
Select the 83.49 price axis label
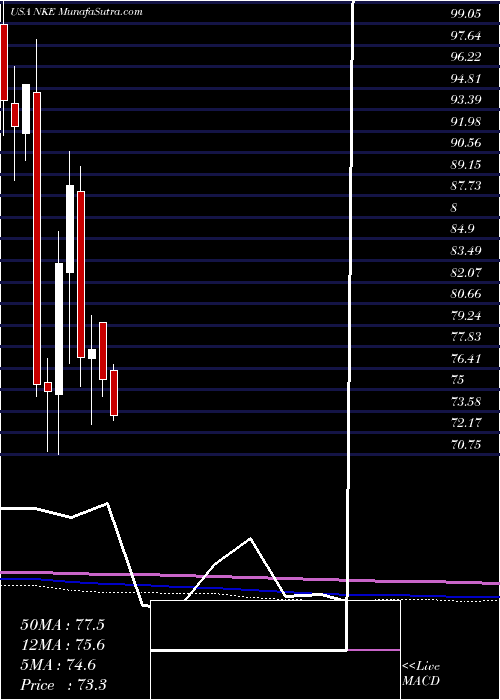point(466,250)
